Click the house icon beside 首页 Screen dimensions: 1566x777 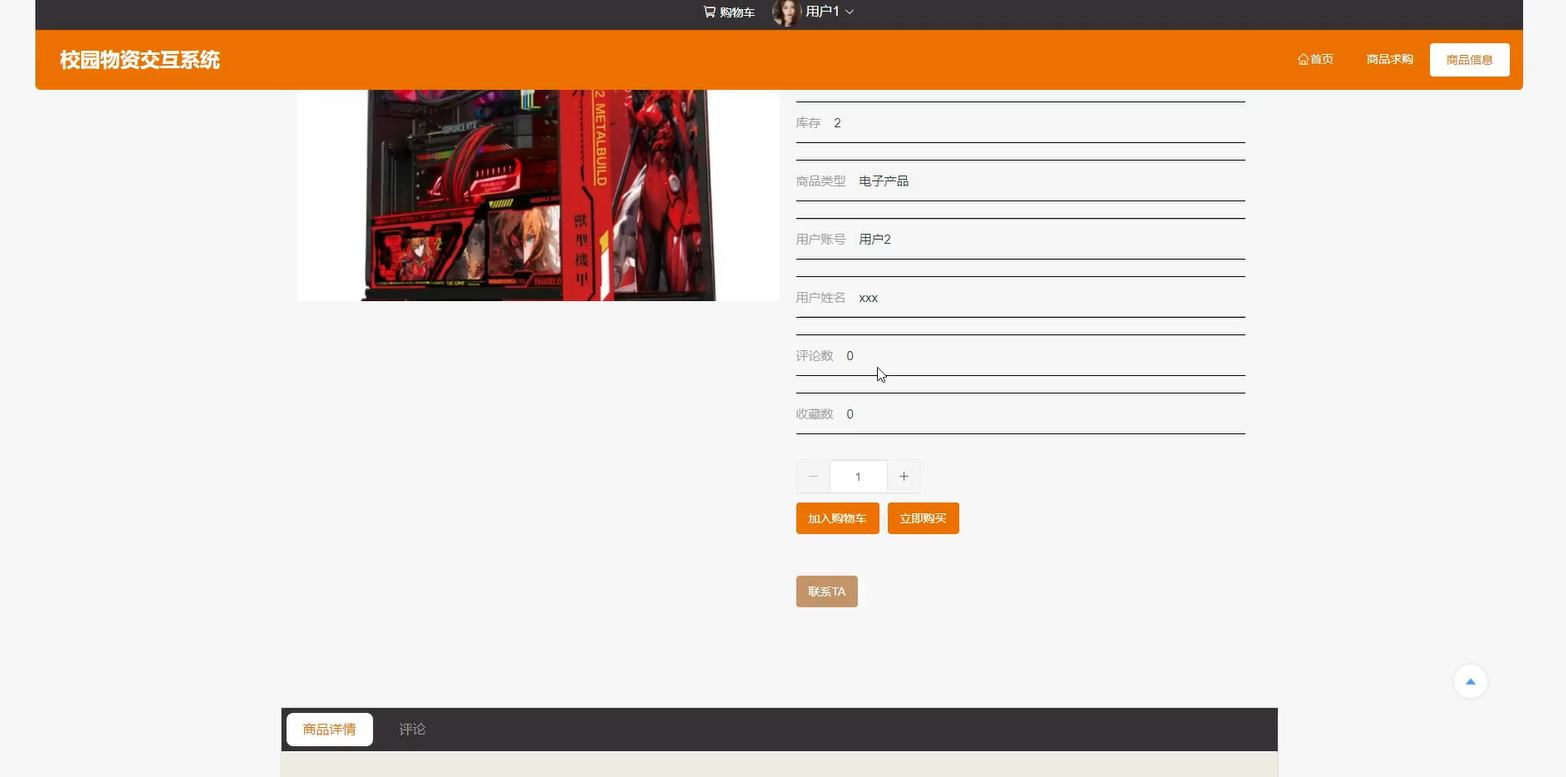(1303, 60)
